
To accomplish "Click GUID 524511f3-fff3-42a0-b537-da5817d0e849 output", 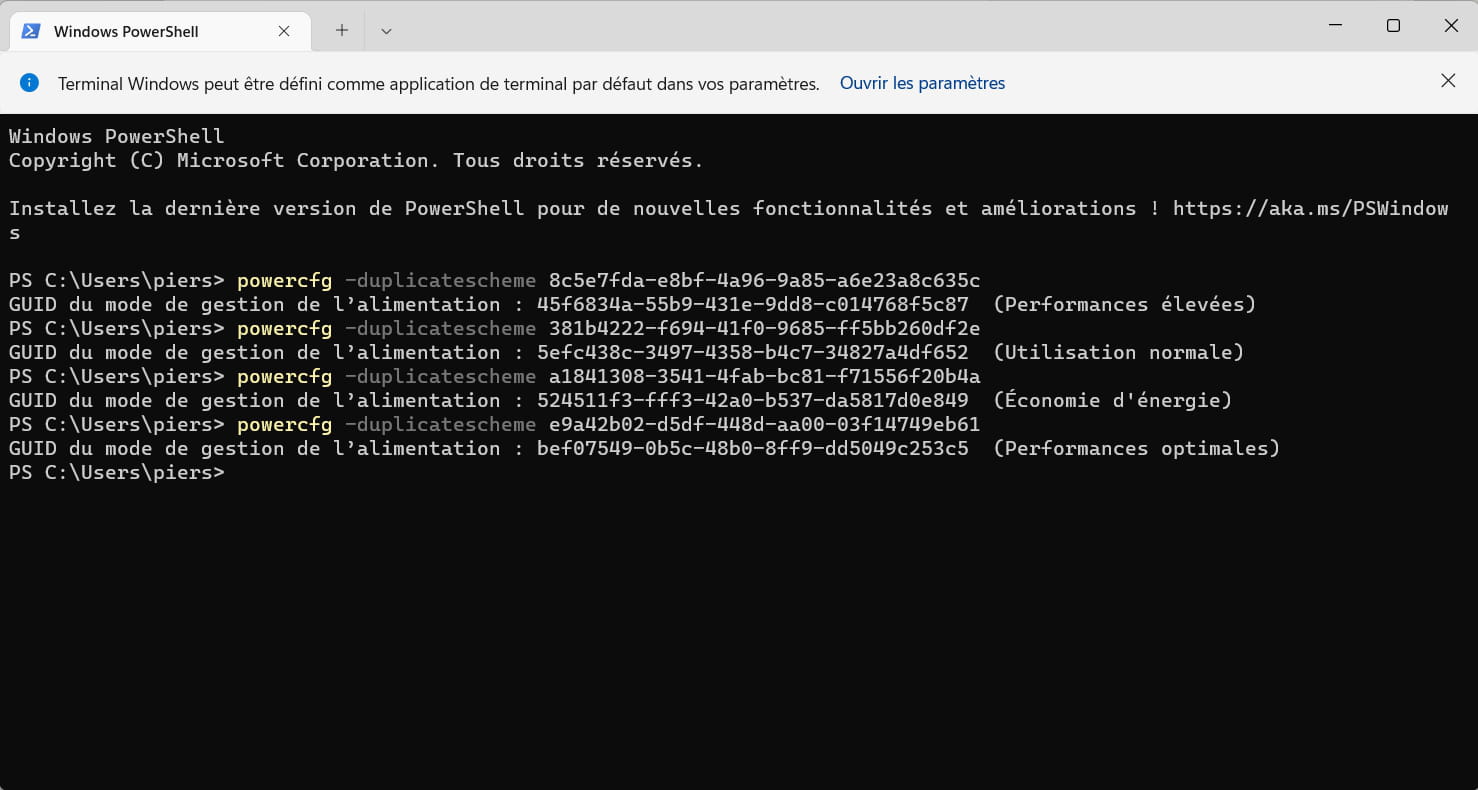I will coord(753,400).
